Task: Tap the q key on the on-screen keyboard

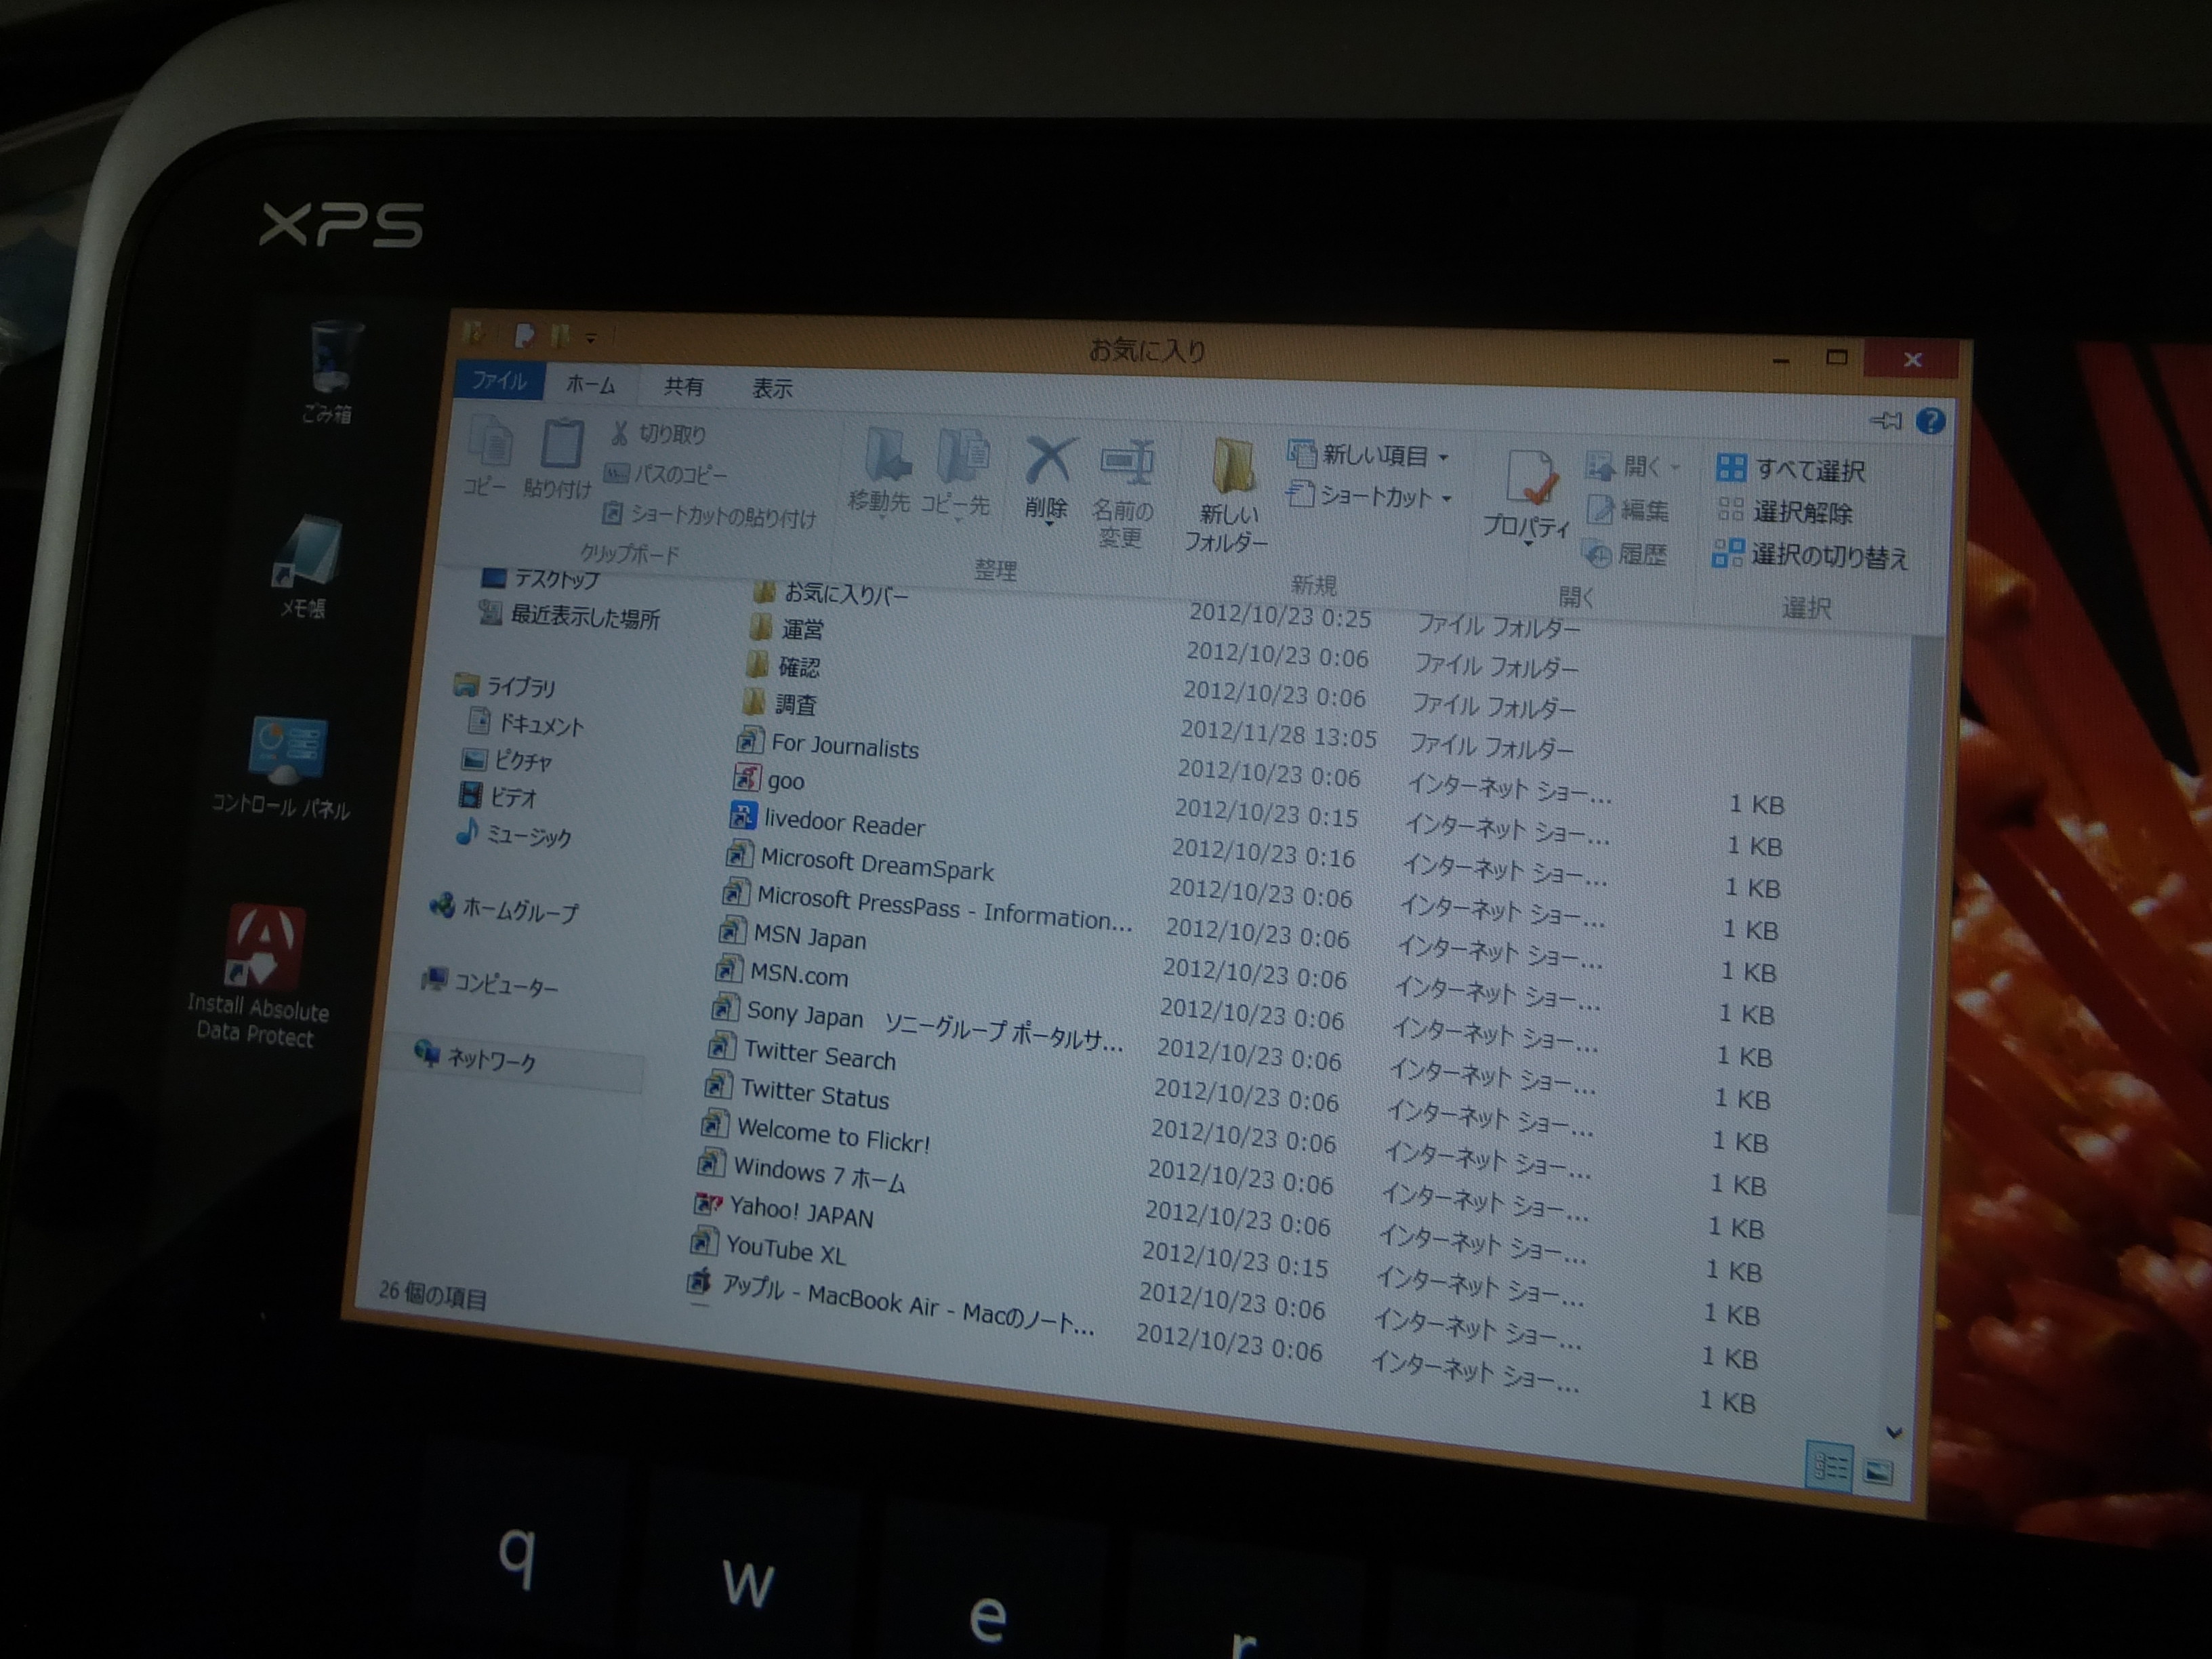Action: (x=517, y=1557)
